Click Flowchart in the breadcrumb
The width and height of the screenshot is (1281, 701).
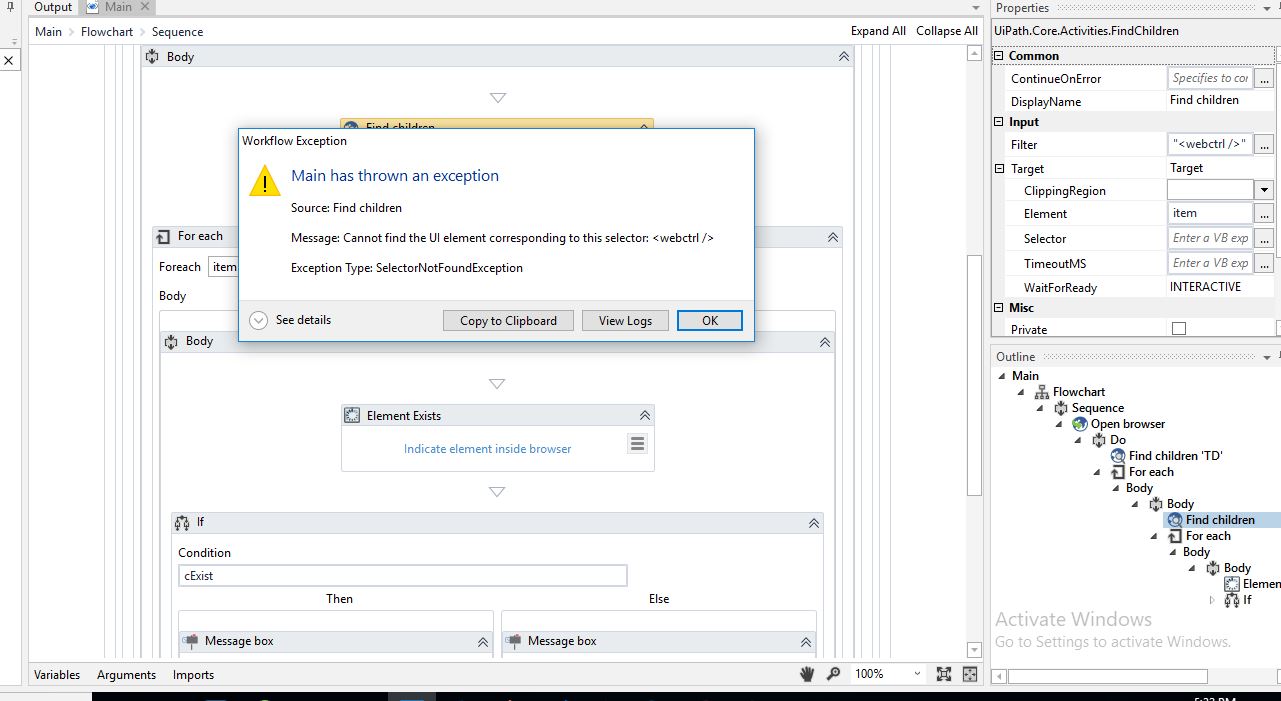click(x=107, y=32)
